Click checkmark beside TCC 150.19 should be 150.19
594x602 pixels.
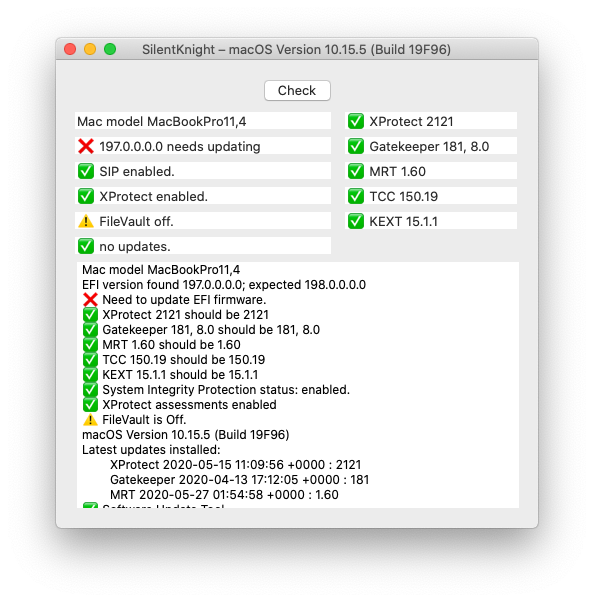(x=90, y=359)
